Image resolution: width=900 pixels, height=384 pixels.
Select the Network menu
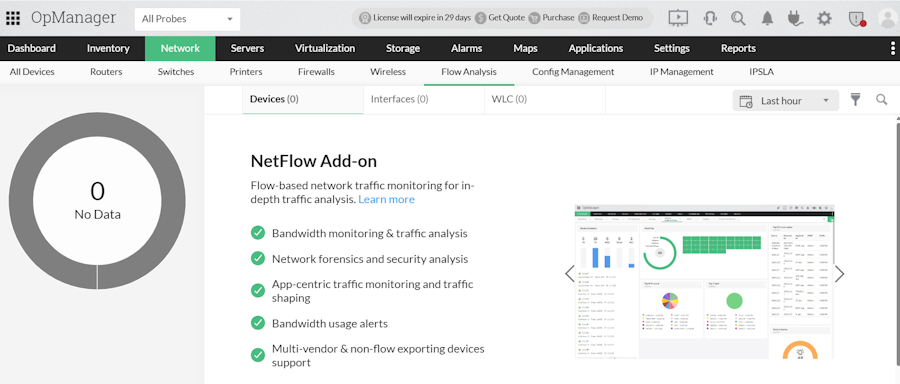(x=180, y=48)
